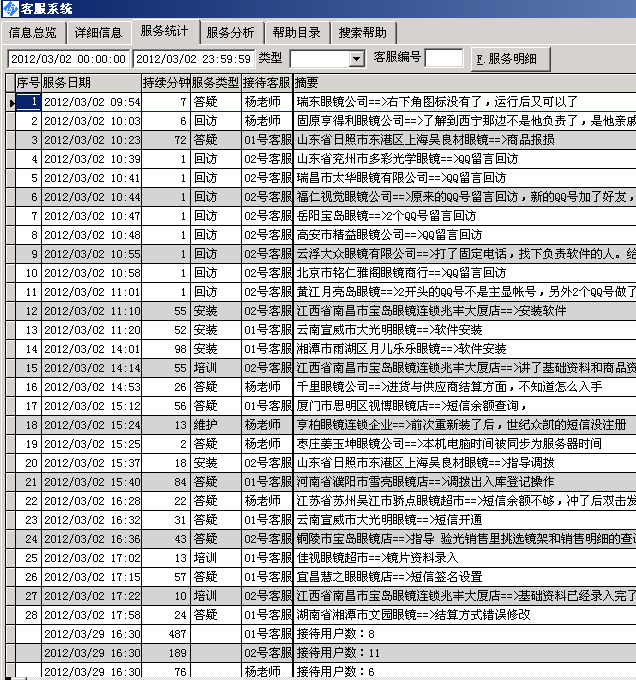Open the 信息总览 tab
This screenshot has width=636, height=680.
[33, 33]
